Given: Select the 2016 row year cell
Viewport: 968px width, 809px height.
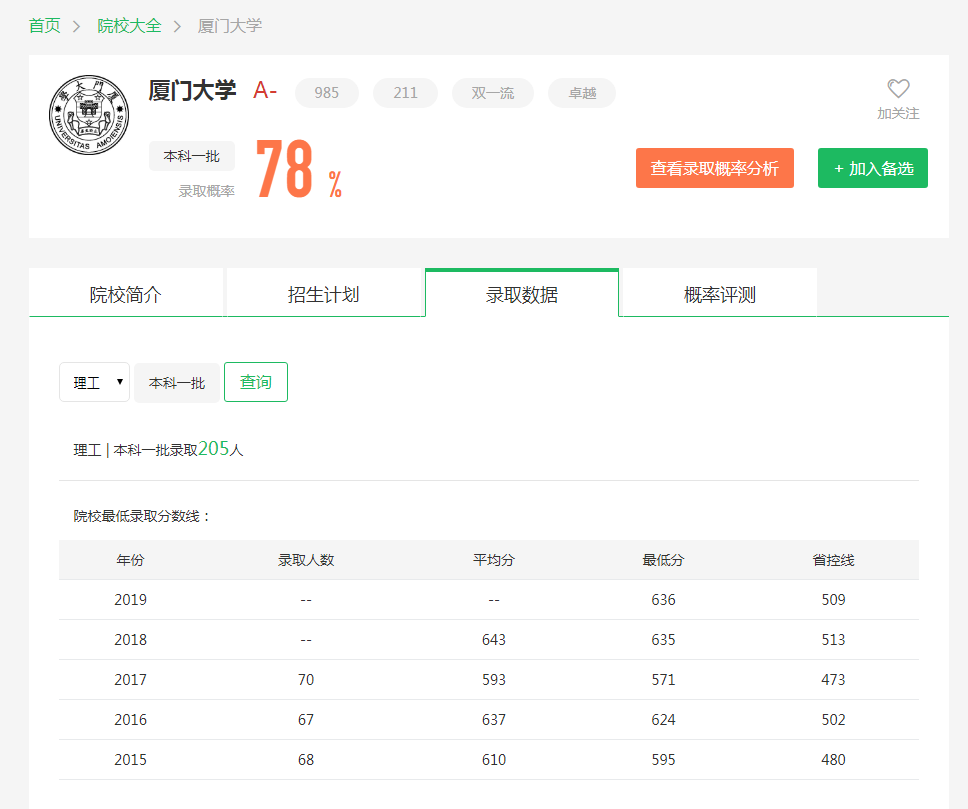Looking at the screenshot, I should coord(130,720).
